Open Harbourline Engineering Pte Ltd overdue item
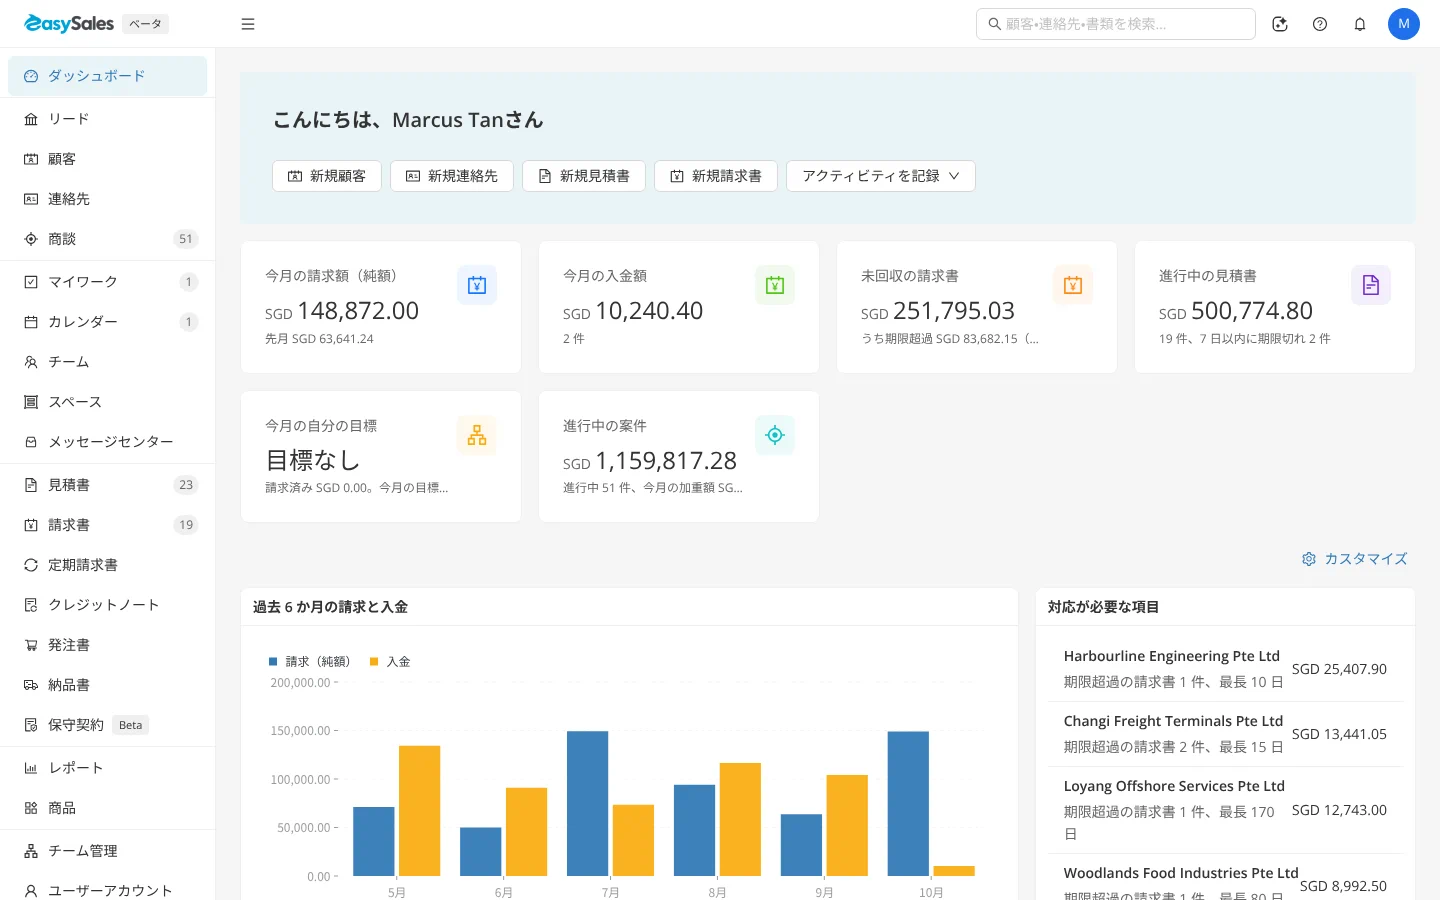This screenshot has width=1440, height=900. pos(1225,669)
